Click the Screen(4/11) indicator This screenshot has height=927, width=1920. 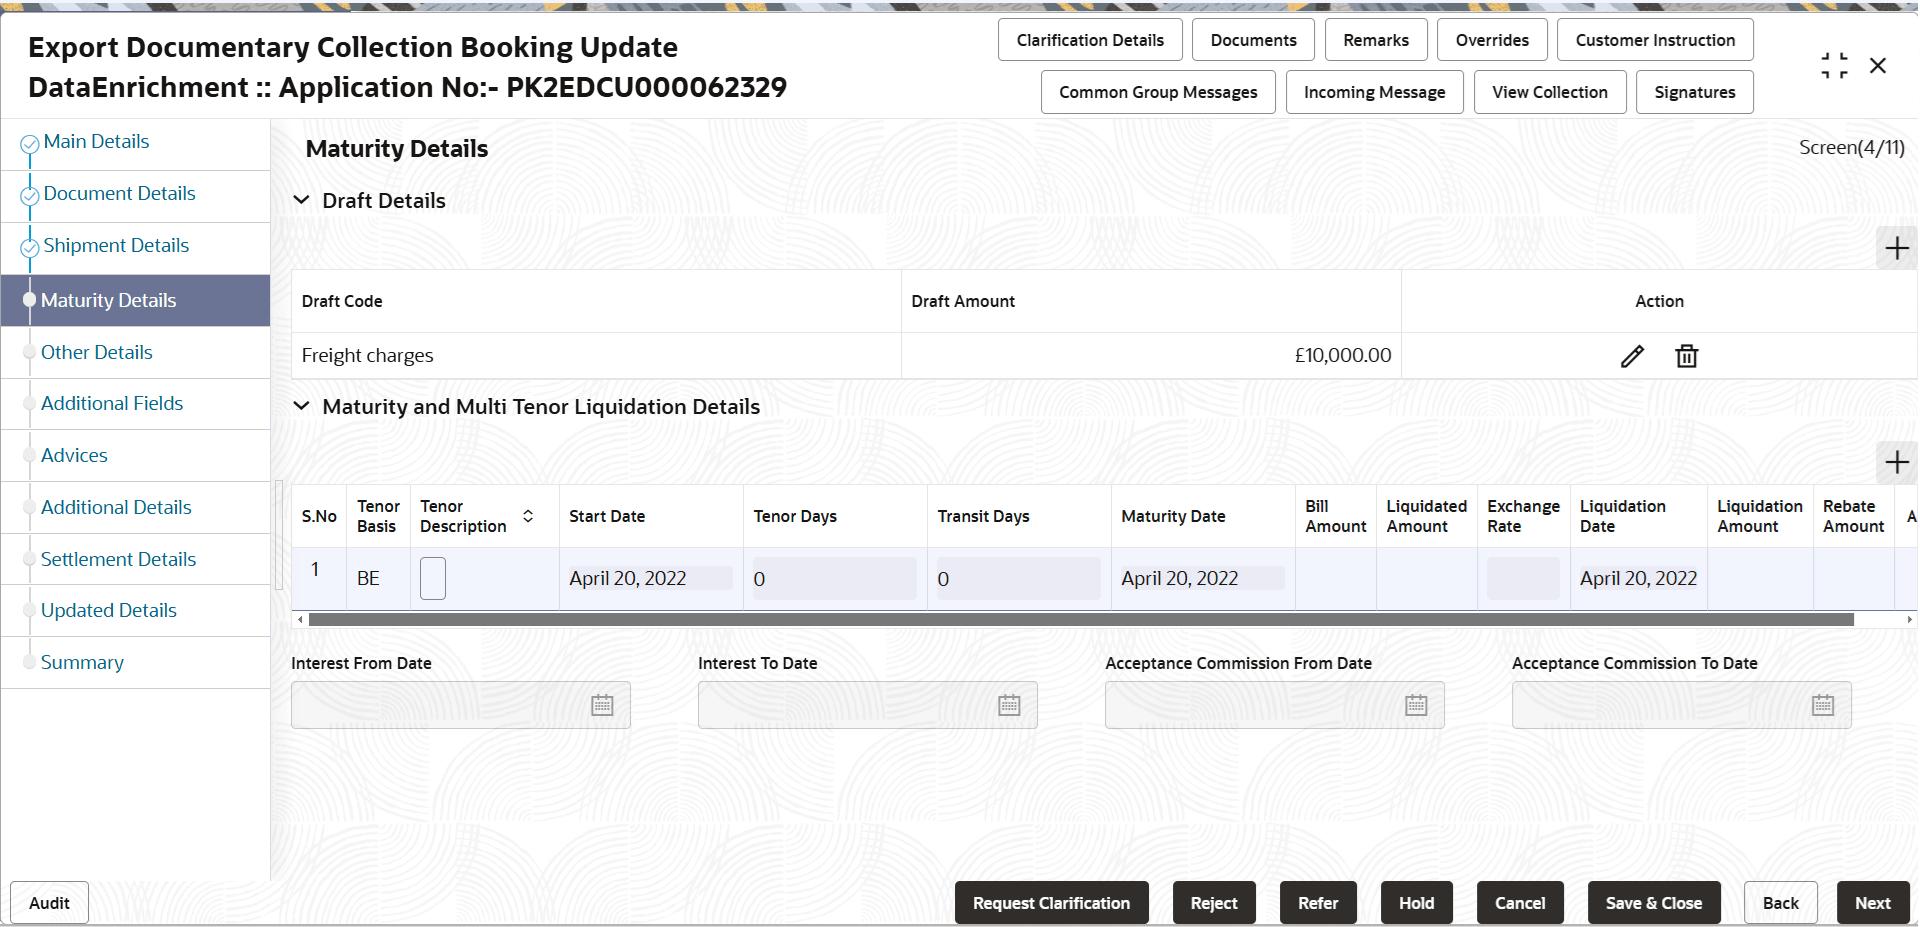(x=1852, y=148)
